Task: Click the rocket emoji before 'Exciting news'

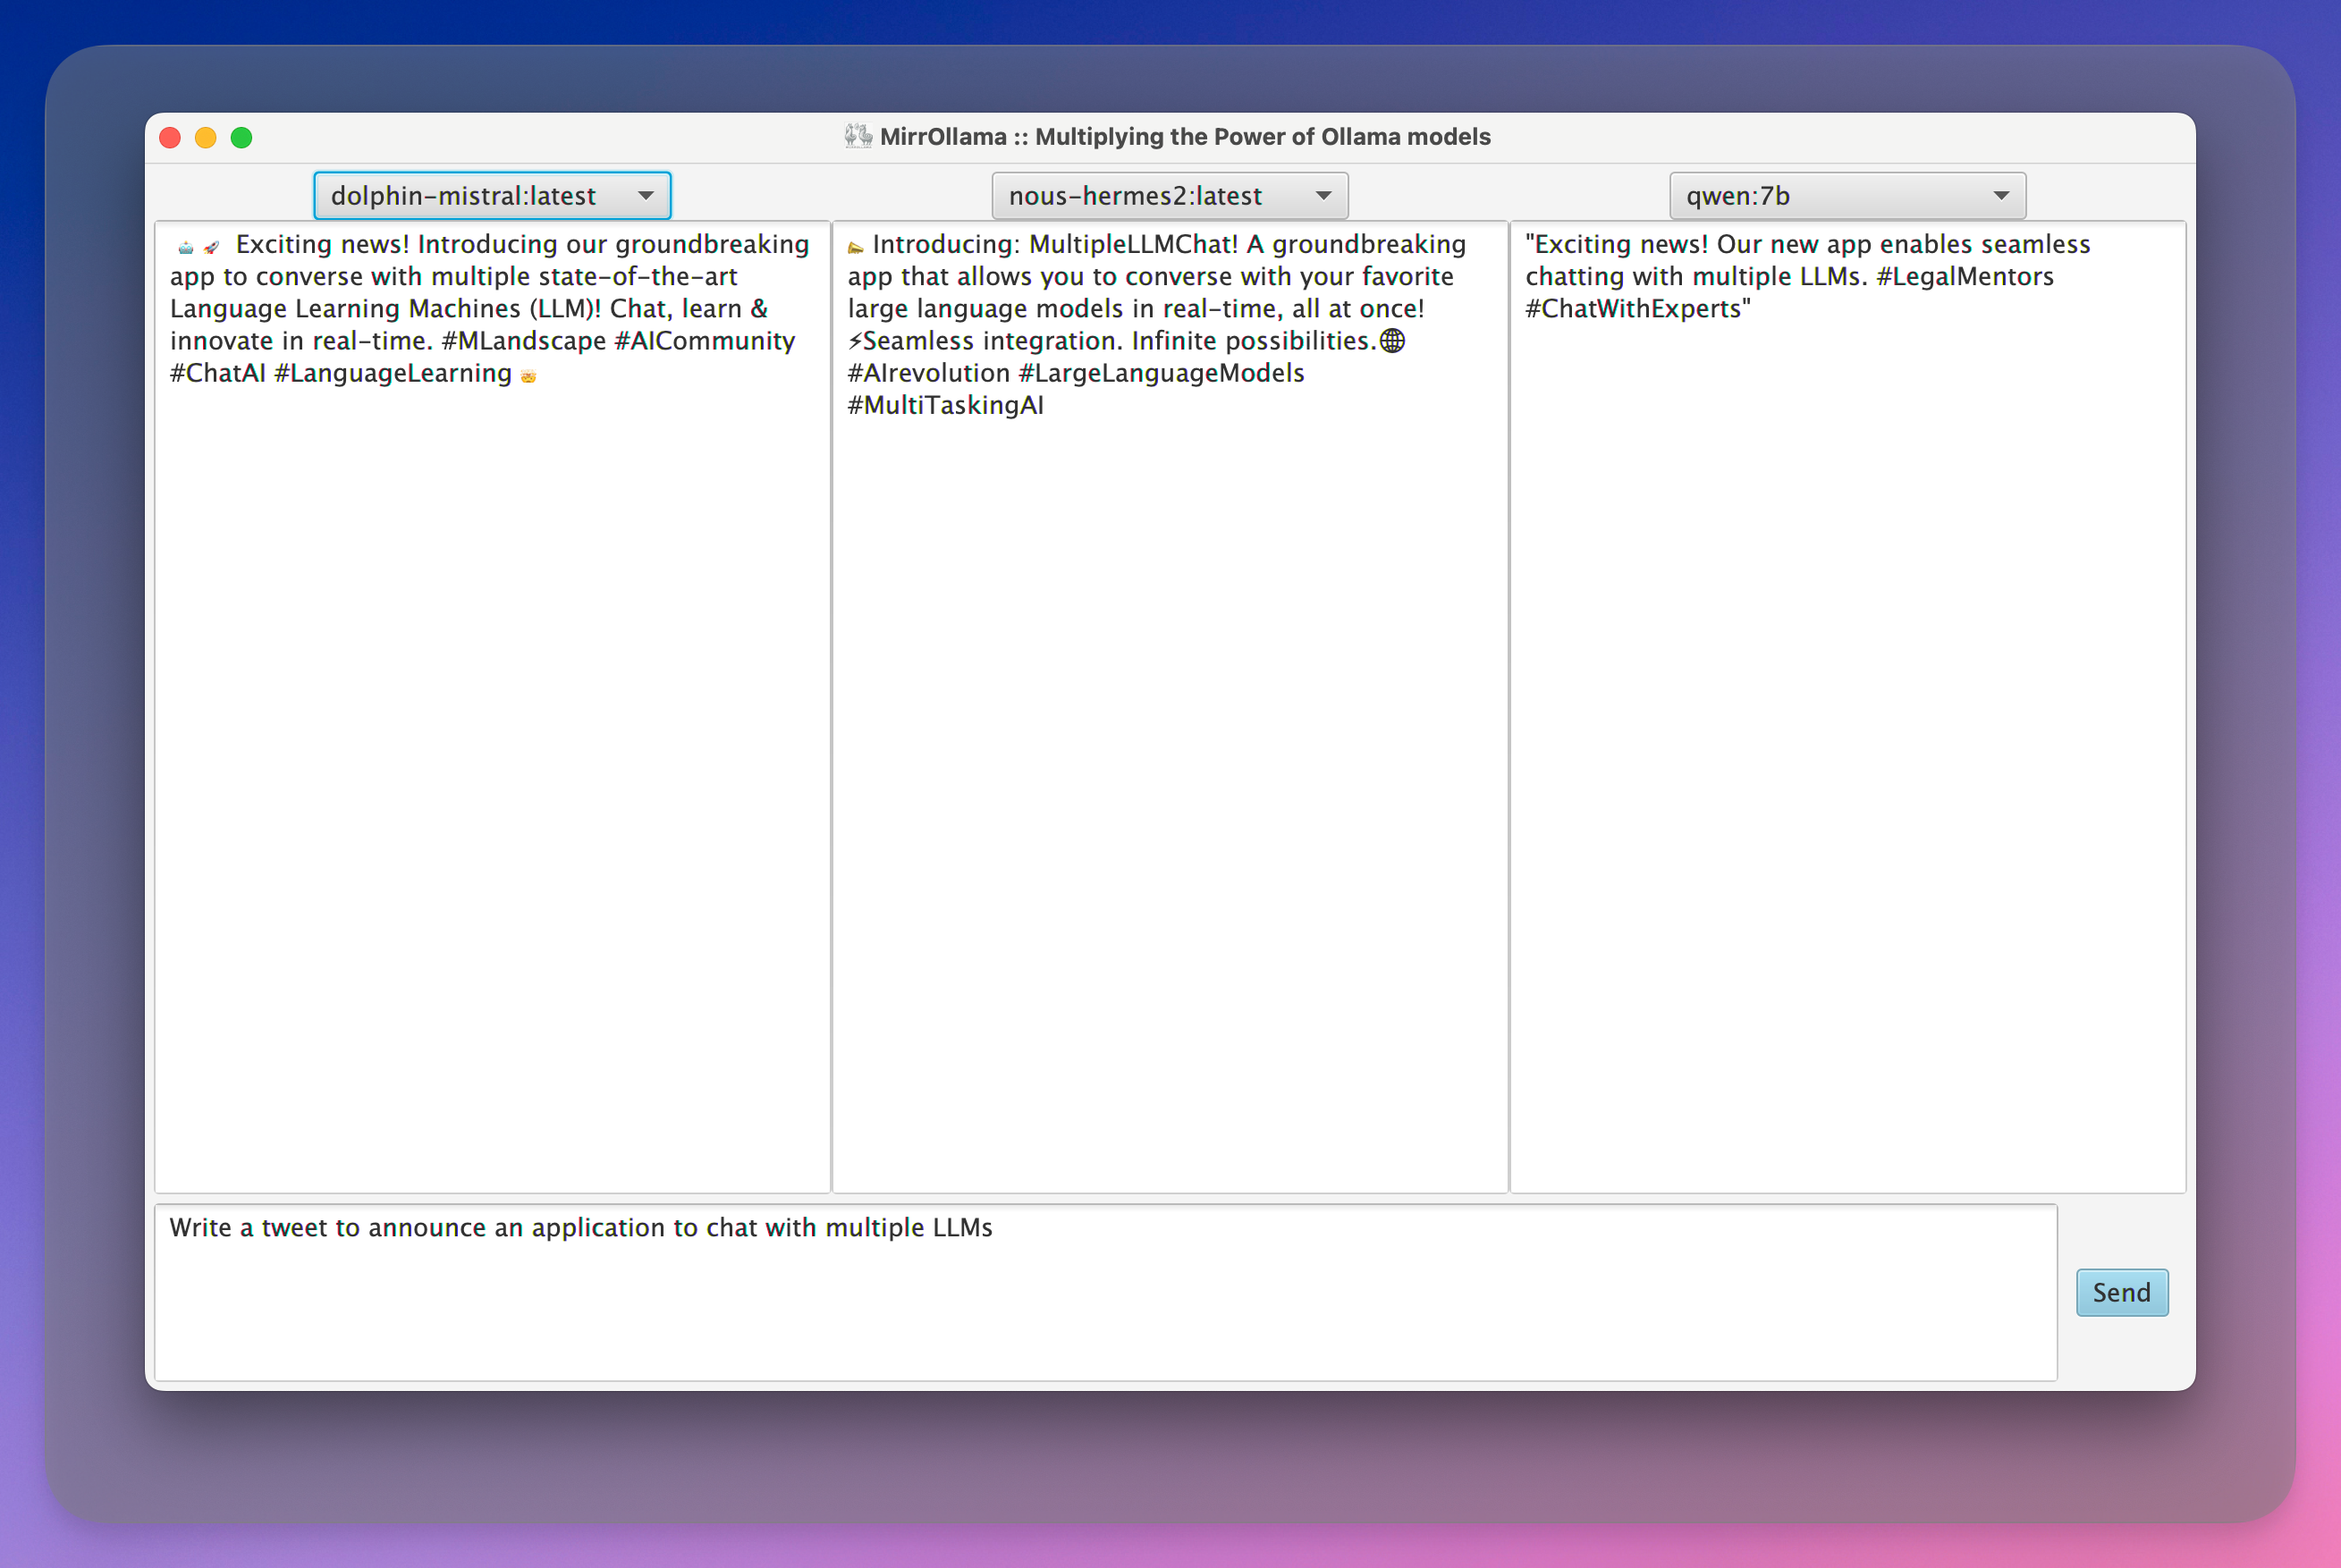Action: pos(211,247)
